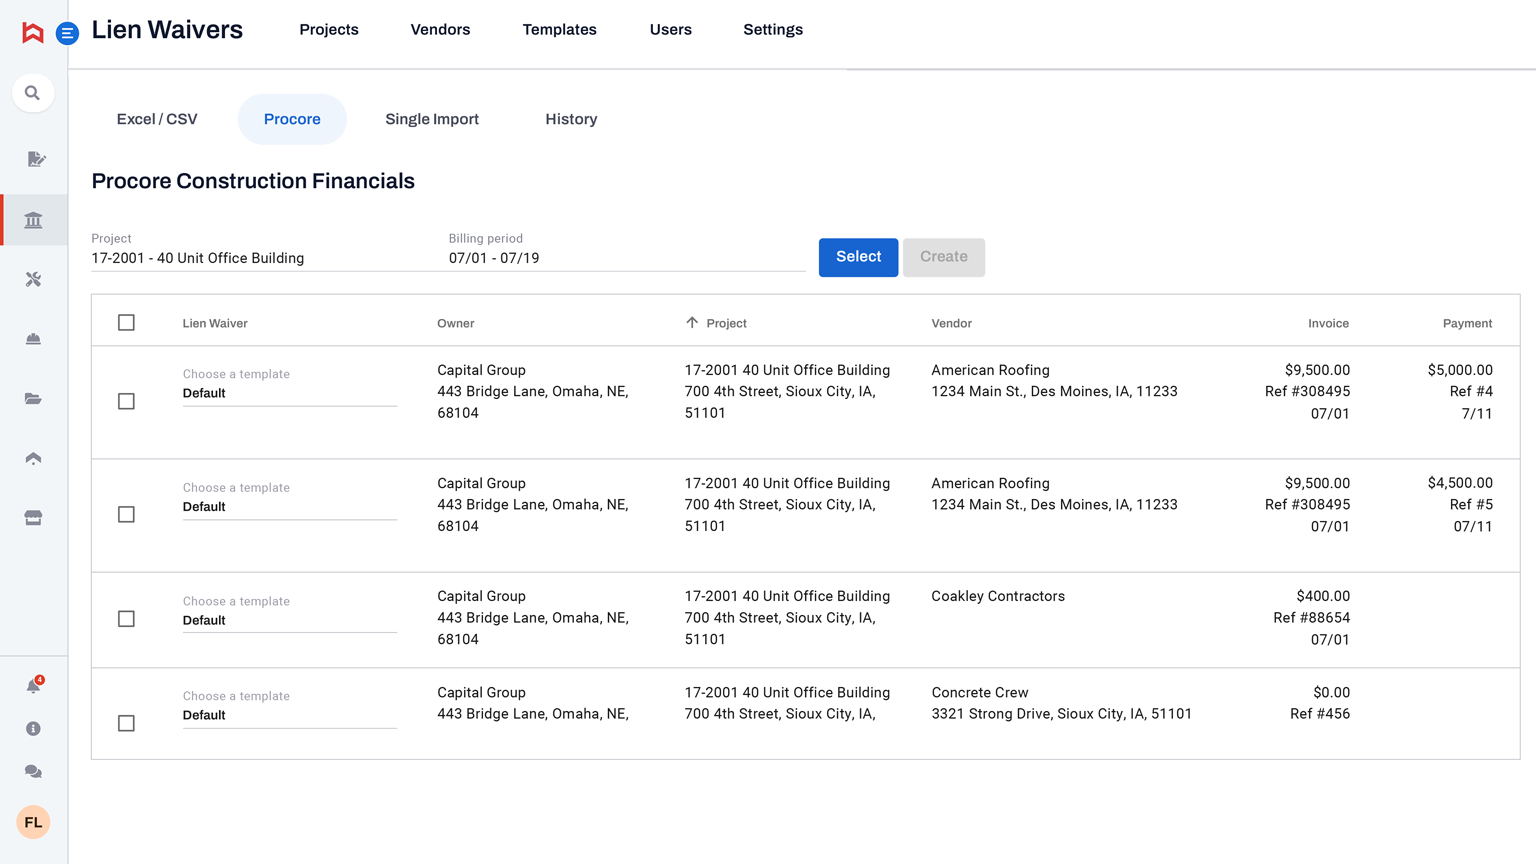Open the tools wrench sidebar icon

tap(33, 279)
